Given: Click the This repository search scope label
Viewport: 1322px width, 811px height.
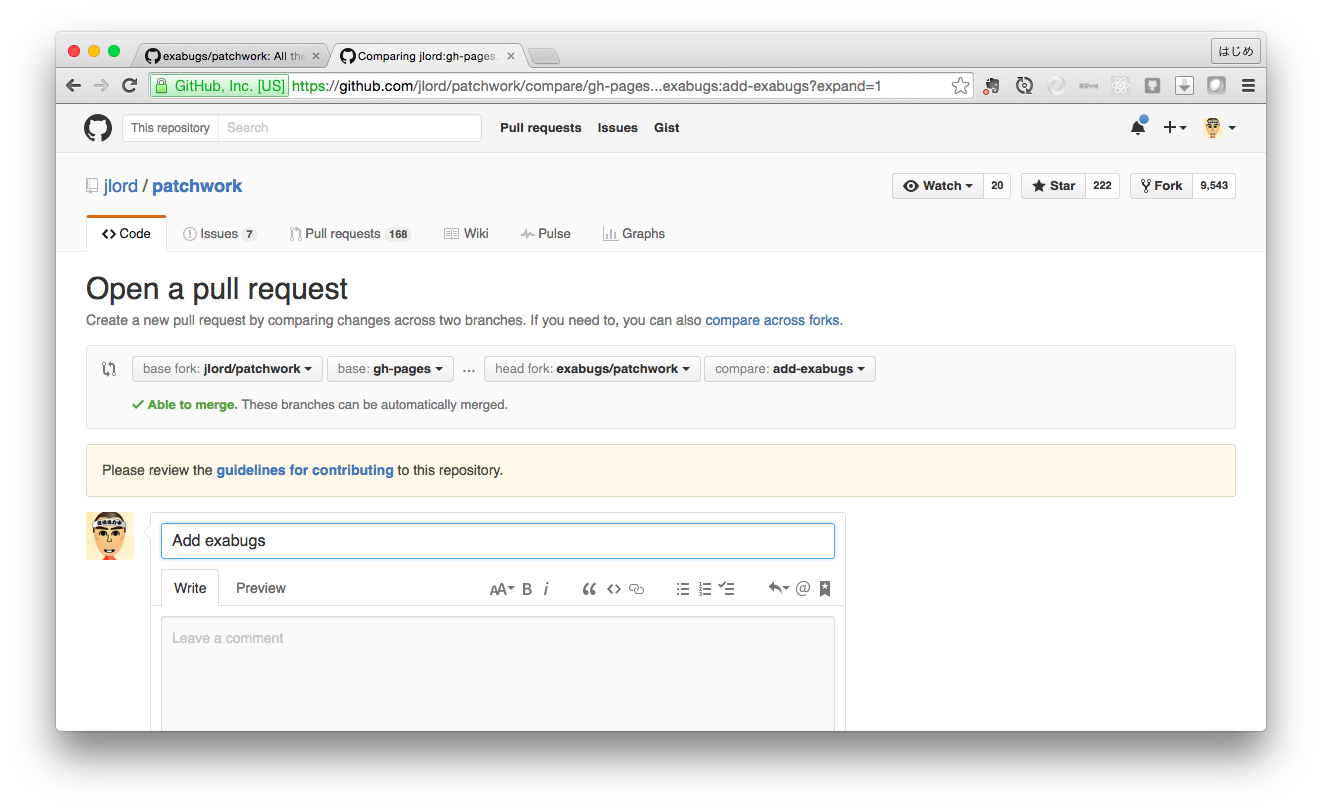Looking at the screenshot, I should (170, 128).
